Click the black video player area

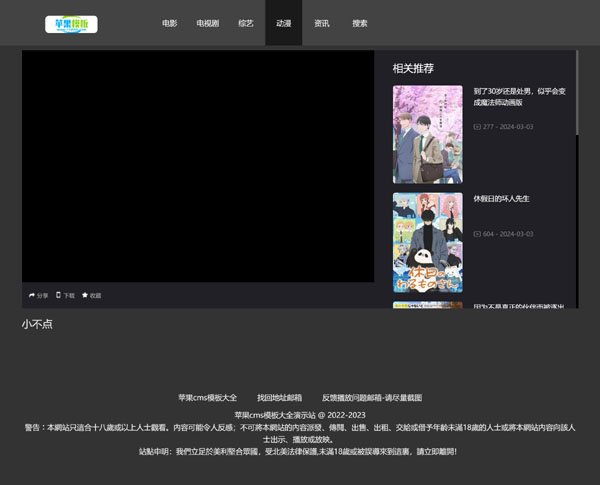(x=198, y=166)
